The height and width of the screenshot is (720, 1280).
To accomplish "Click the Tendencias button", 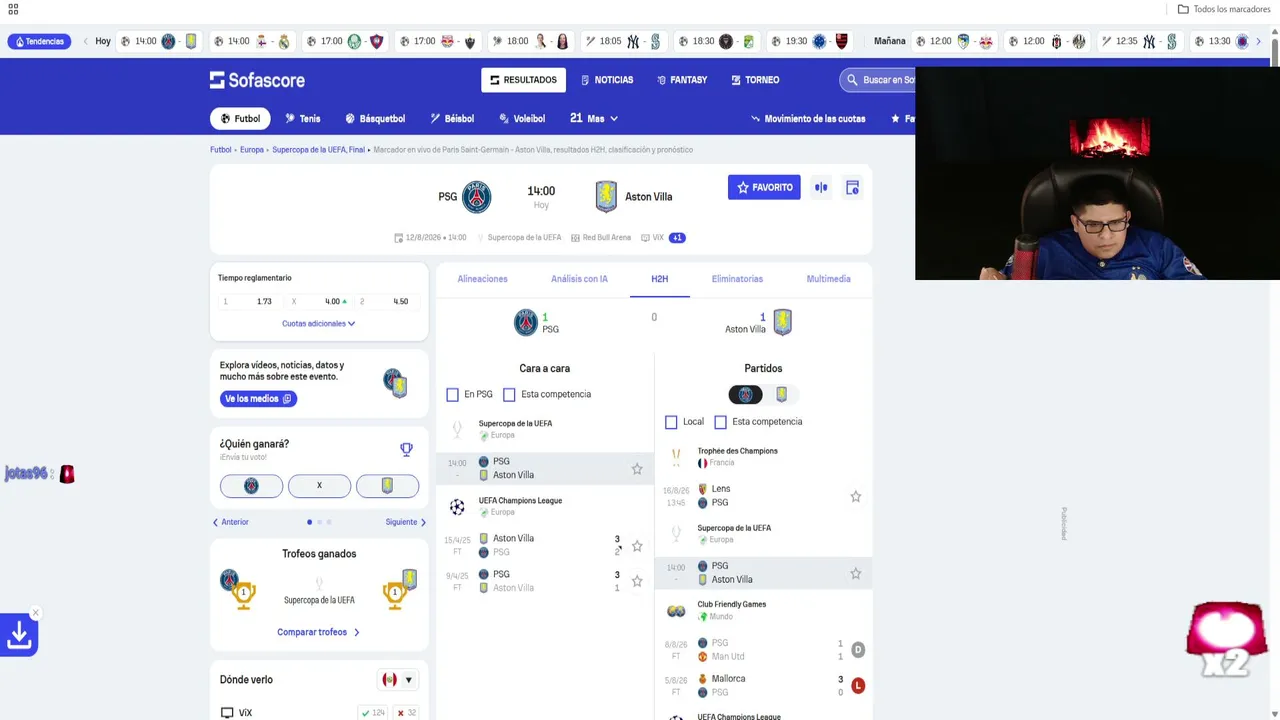I will 39,41.
